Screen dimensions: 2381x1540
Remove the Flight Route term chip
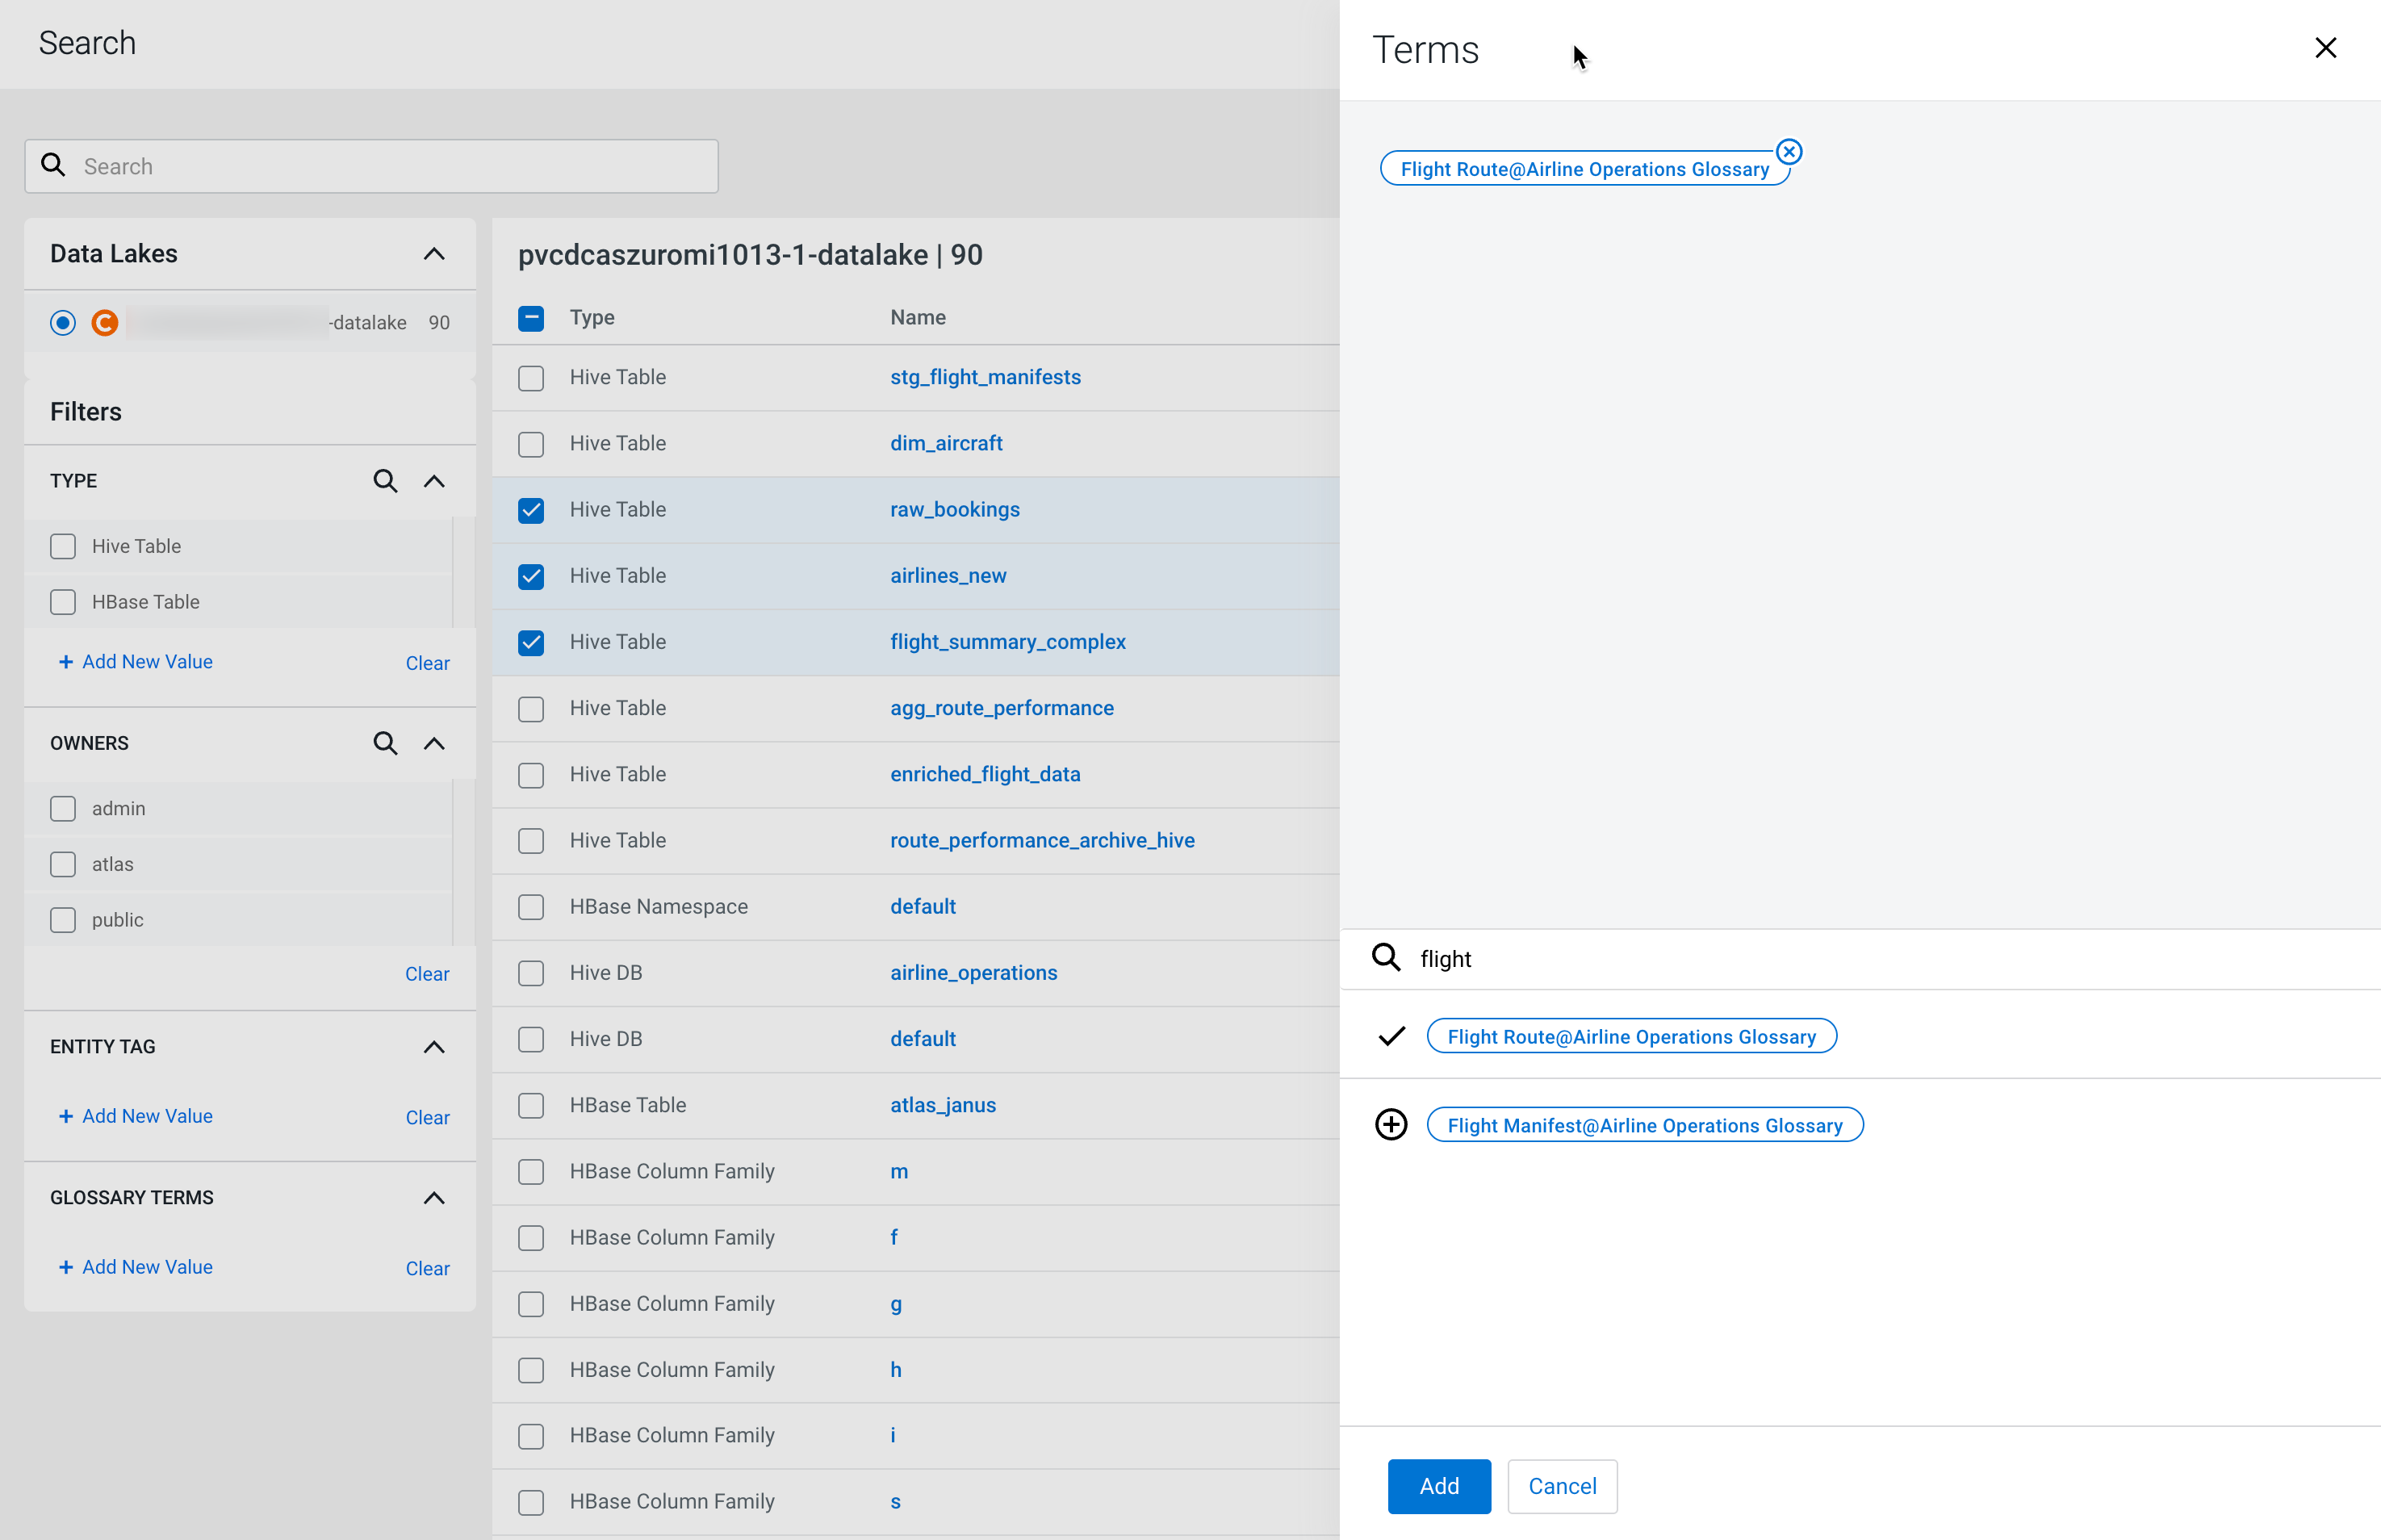tap(1788, 152)
